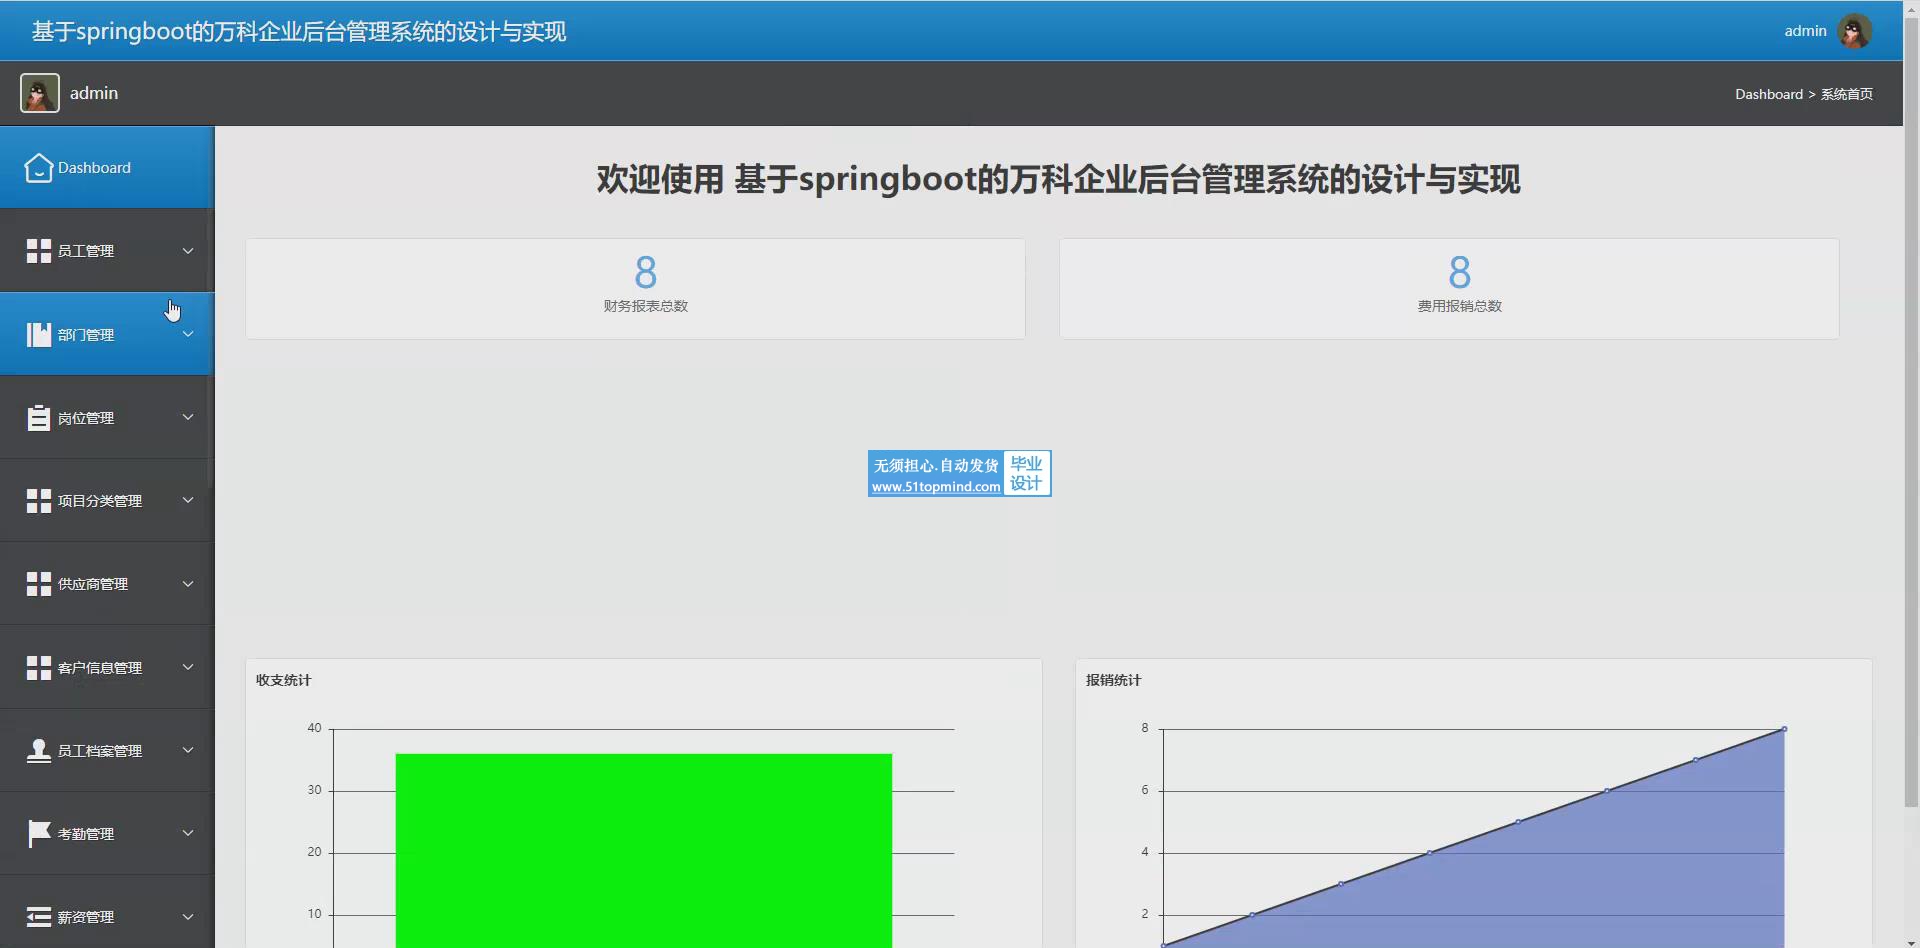
Task: Click the 员工档案管理 menu label
Action: 100,751
